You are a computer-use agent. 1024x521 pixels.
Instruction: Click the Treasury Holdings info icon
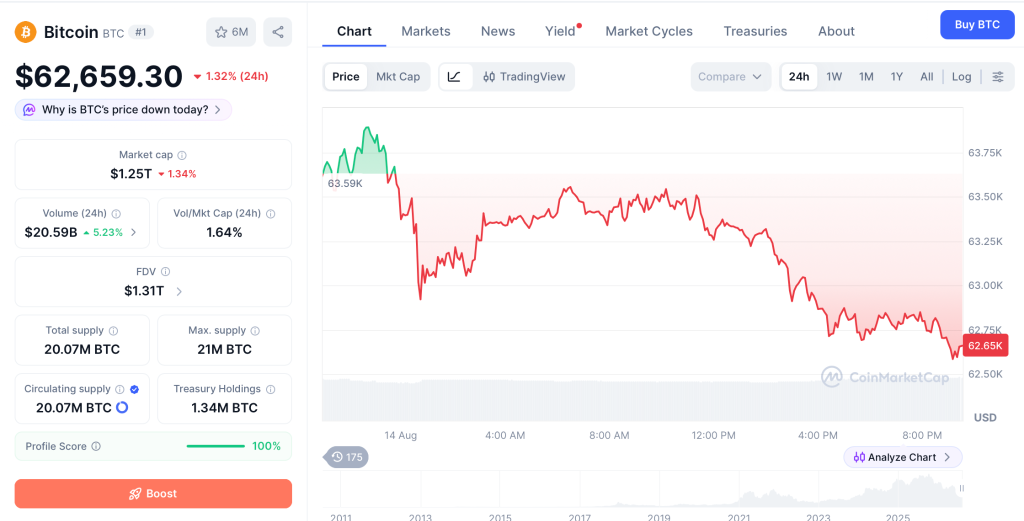(x=270, y=389)
